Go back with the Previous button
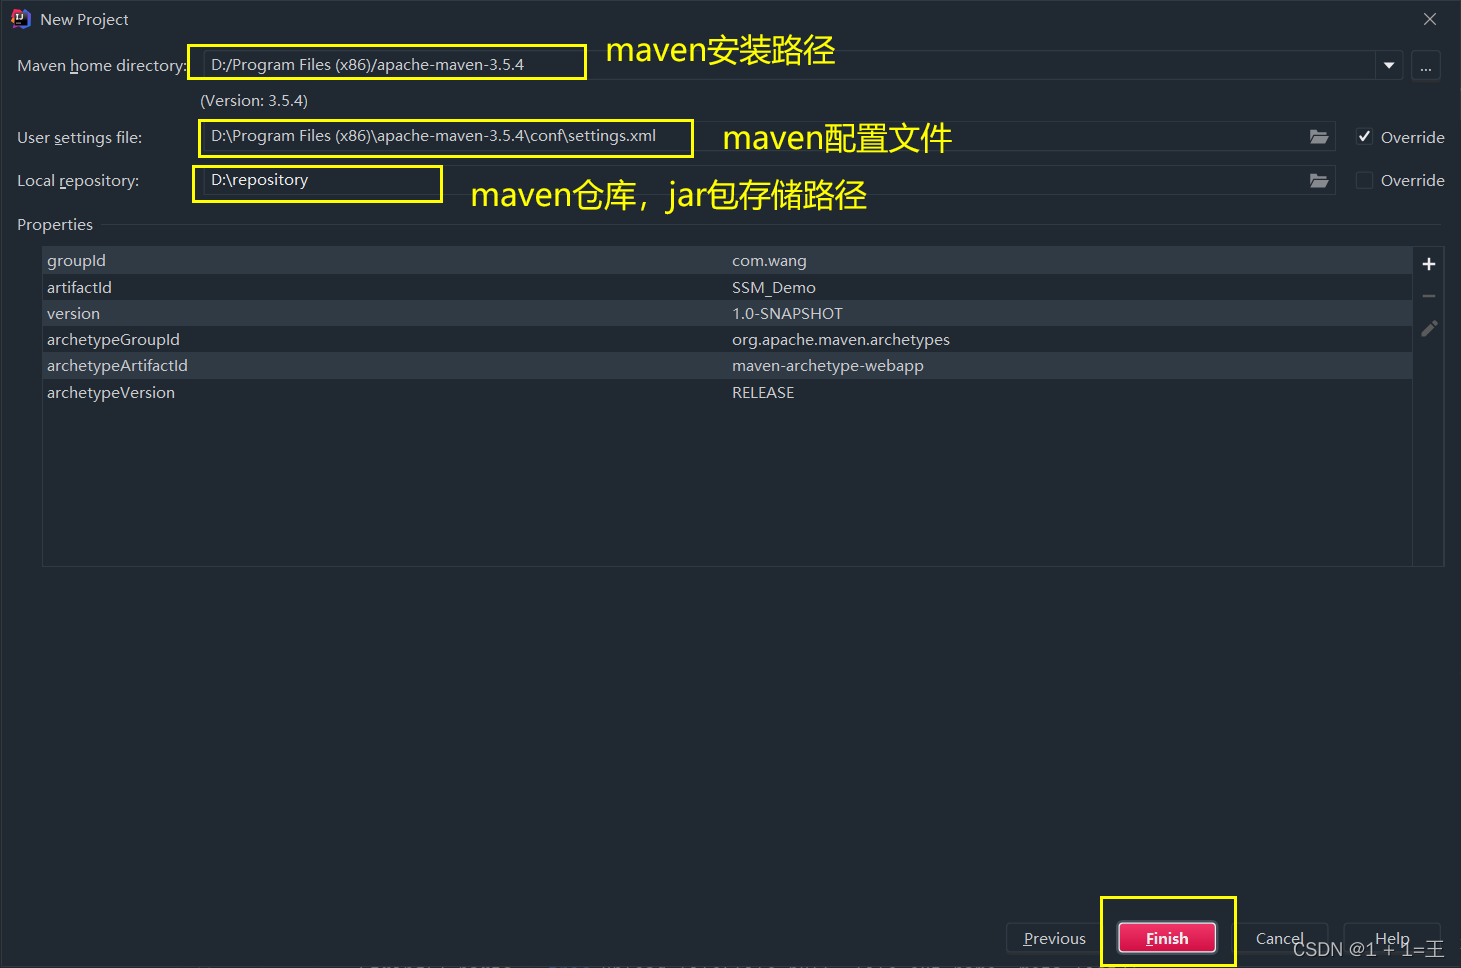 point(1054,938)
